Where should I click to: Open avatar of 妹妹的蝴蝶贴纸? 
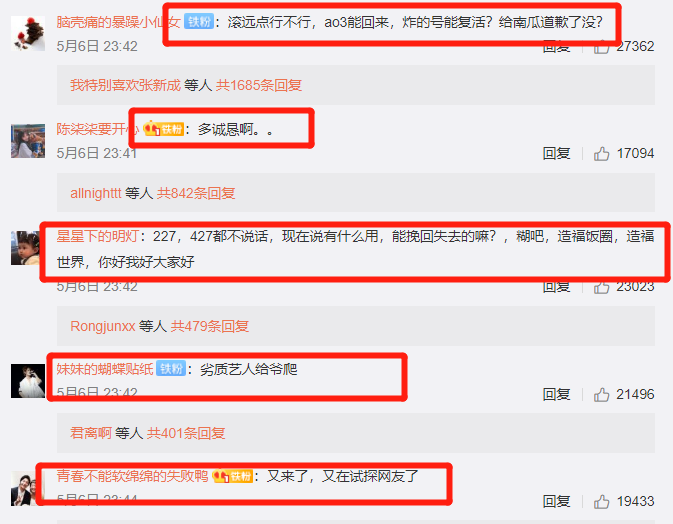28,381
